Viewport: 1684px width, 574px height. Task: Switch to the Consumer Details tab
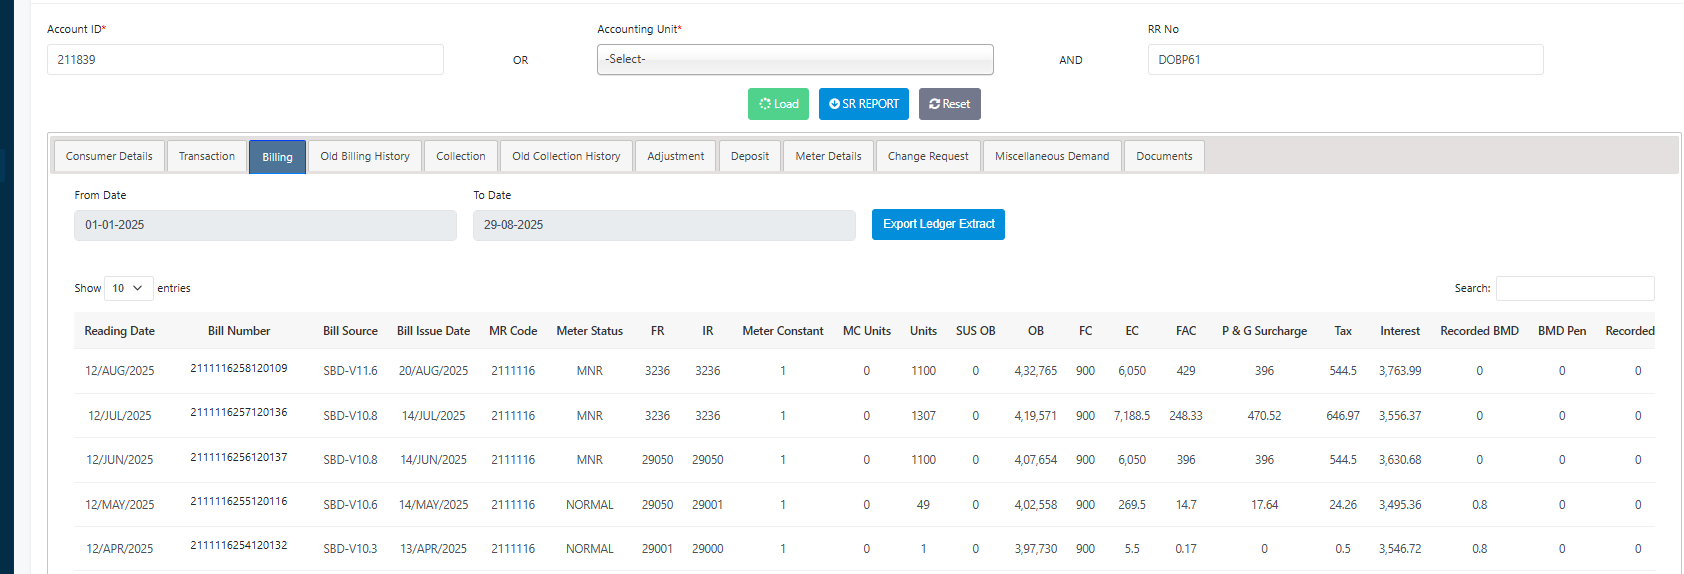(109, 156)
